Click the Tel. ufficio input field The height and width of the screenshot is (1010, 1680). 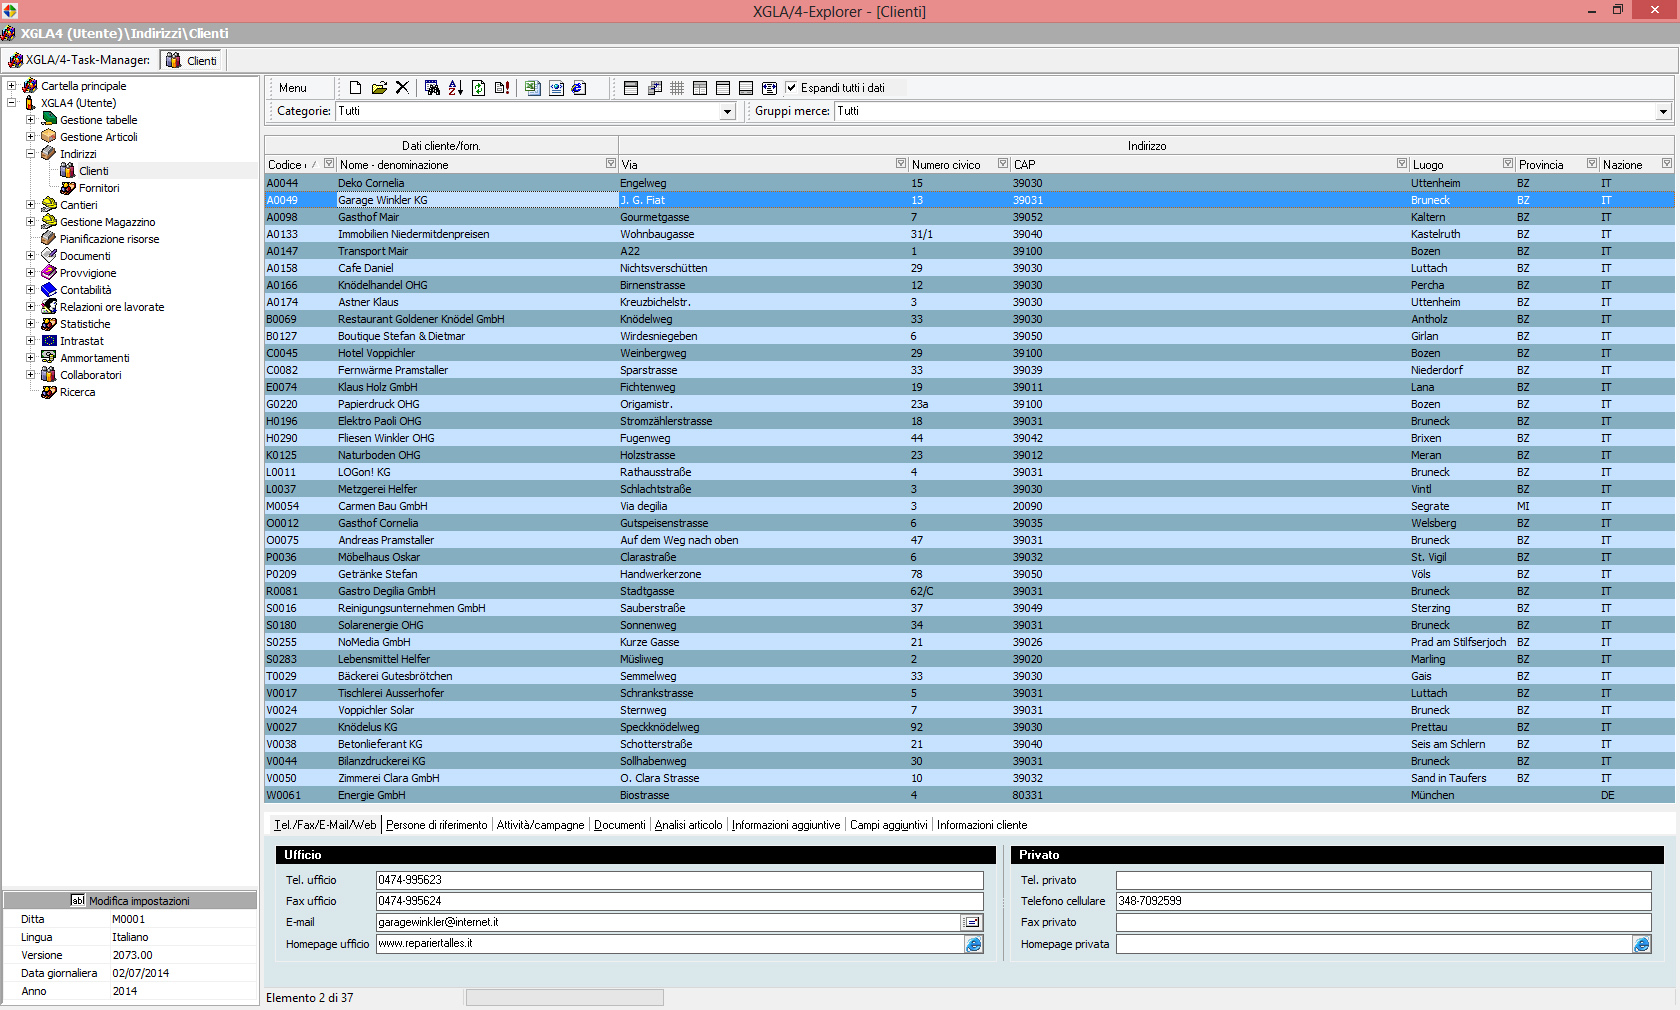[x=679, y=880]
